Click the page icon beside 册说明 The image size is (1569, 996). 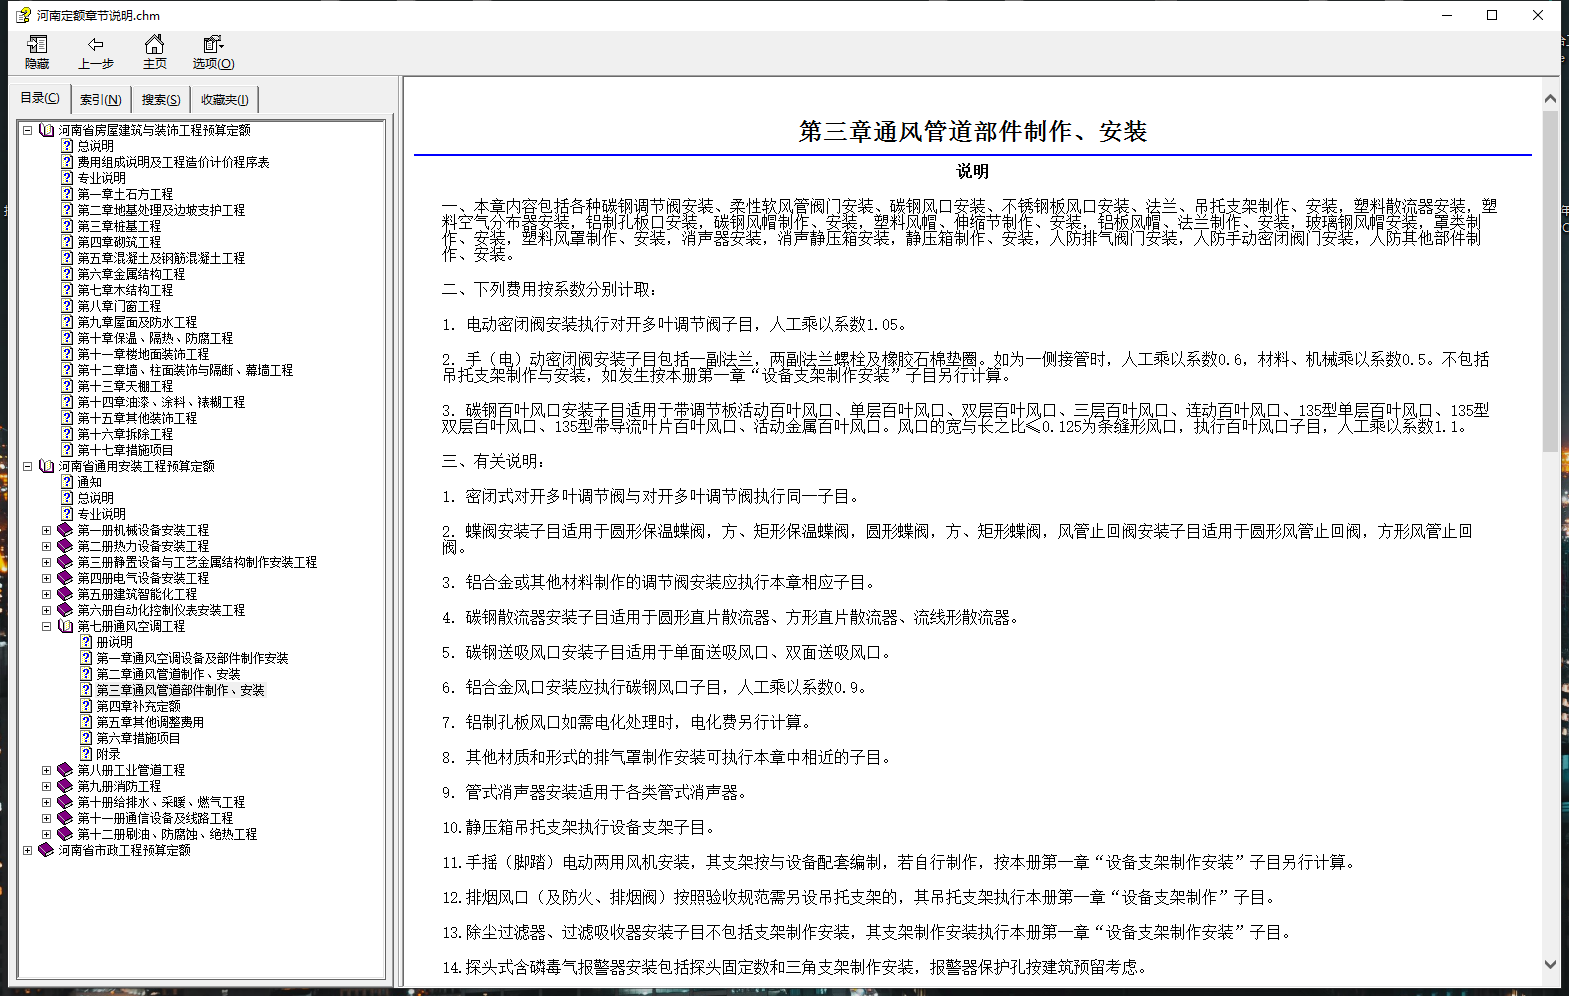pyautogui.click(x=86, y=642)
